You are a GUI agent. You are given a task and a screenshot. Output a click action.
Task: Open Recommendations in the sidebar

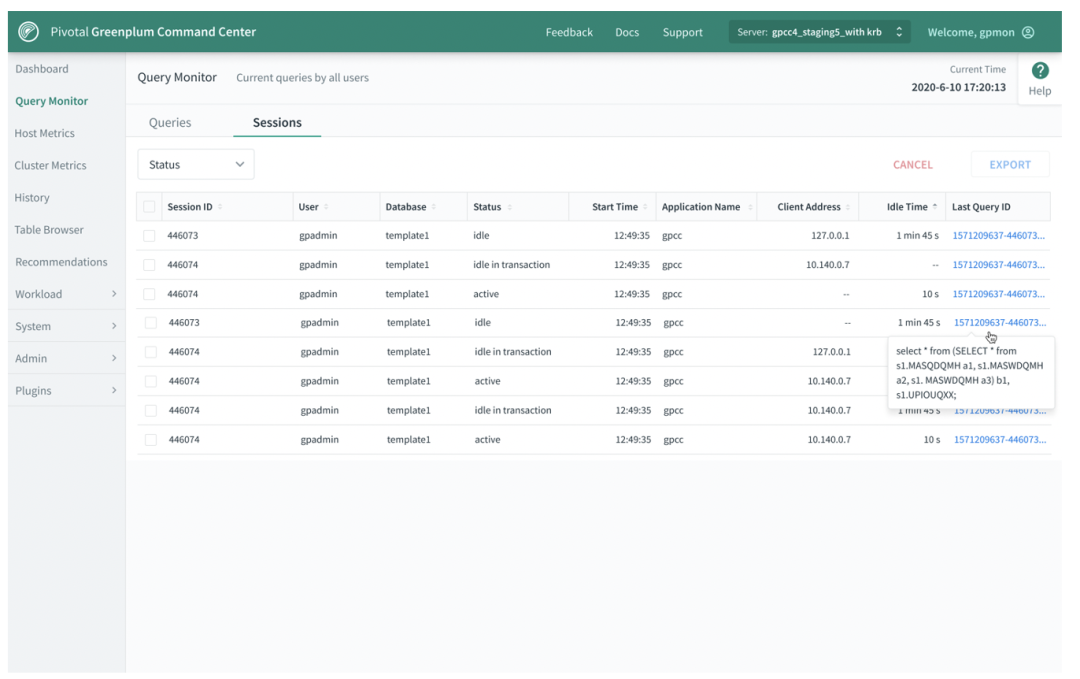[x=61, y=262]
